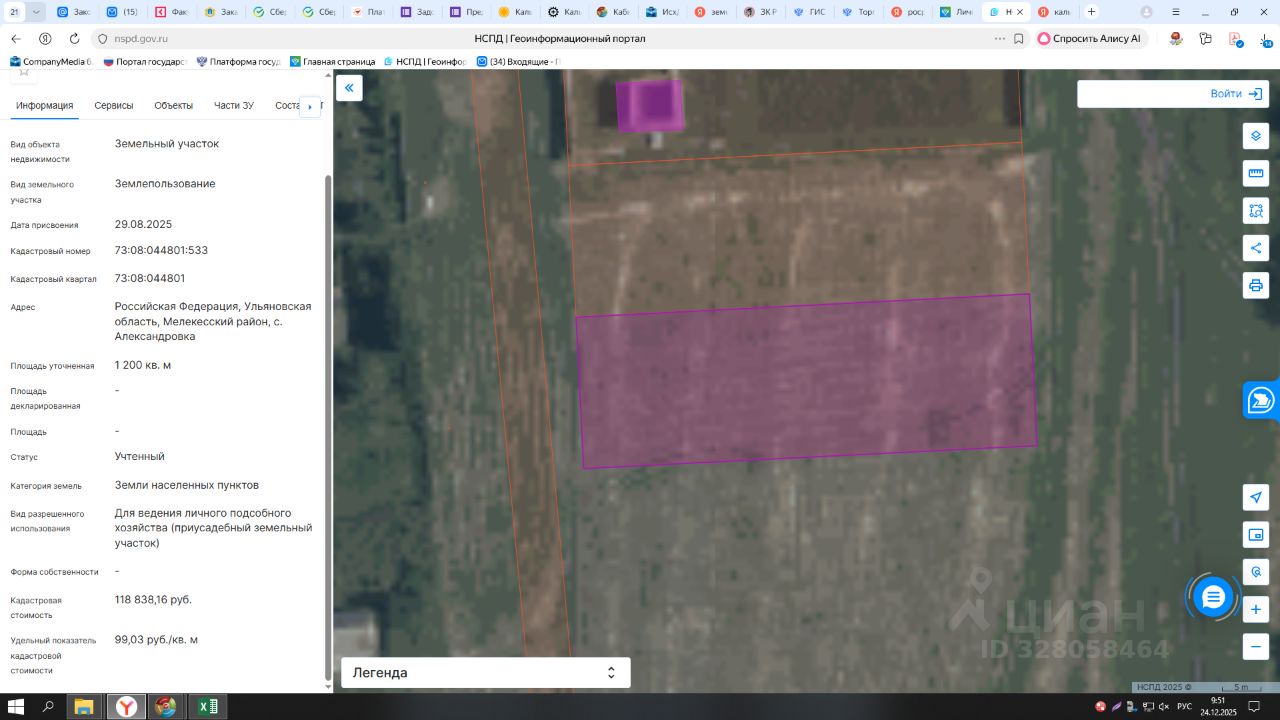Zoom in on the map with plus button

click(x=1256, y=609)
